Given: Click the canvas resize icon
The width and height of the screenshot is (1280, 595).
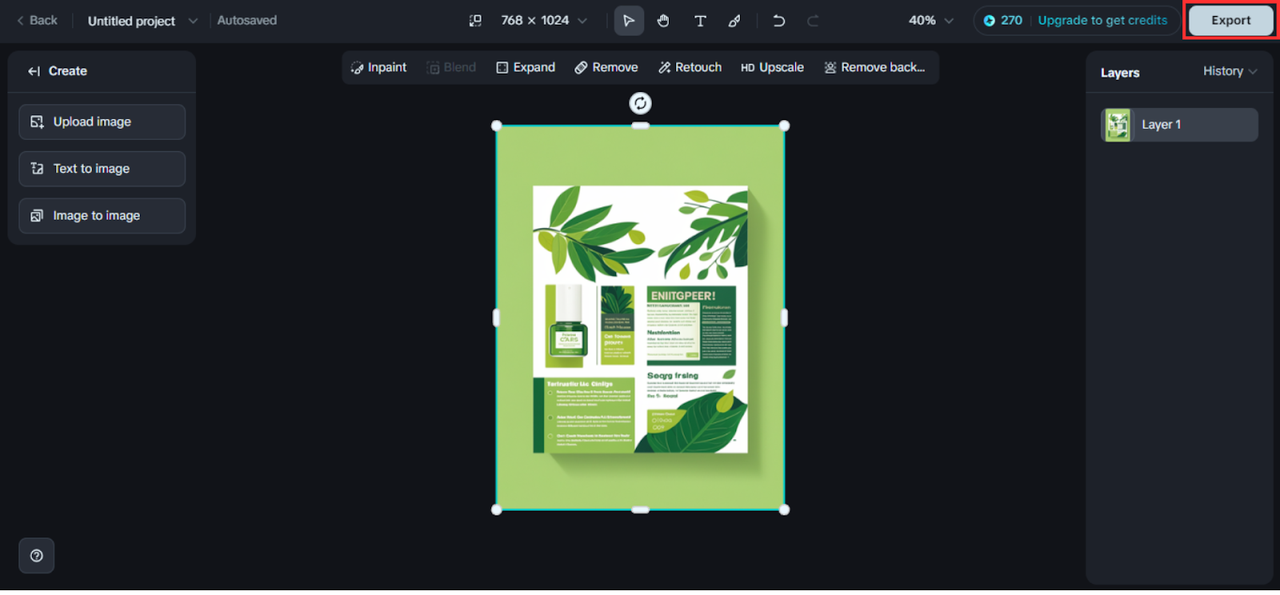Looking at the screenshot, I should point(475,20).
